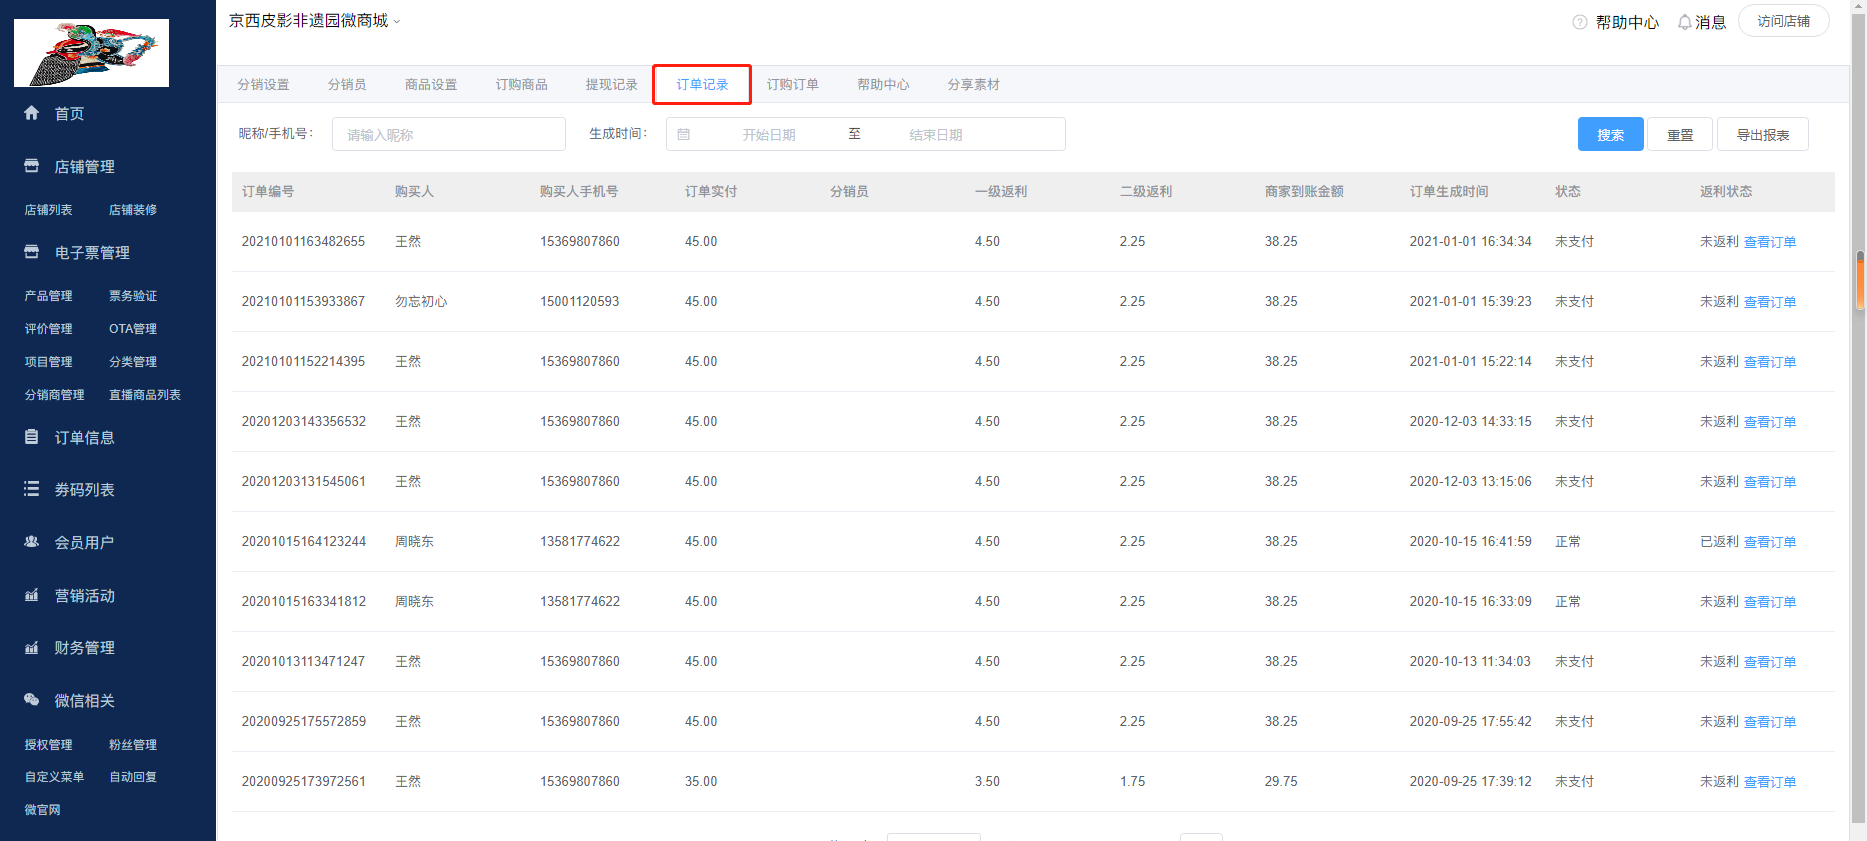The width and height of the screenshot is (1867, 841).
Task: Click the clipboard icon beside 订单信息
Action: (x=32, y=437)
